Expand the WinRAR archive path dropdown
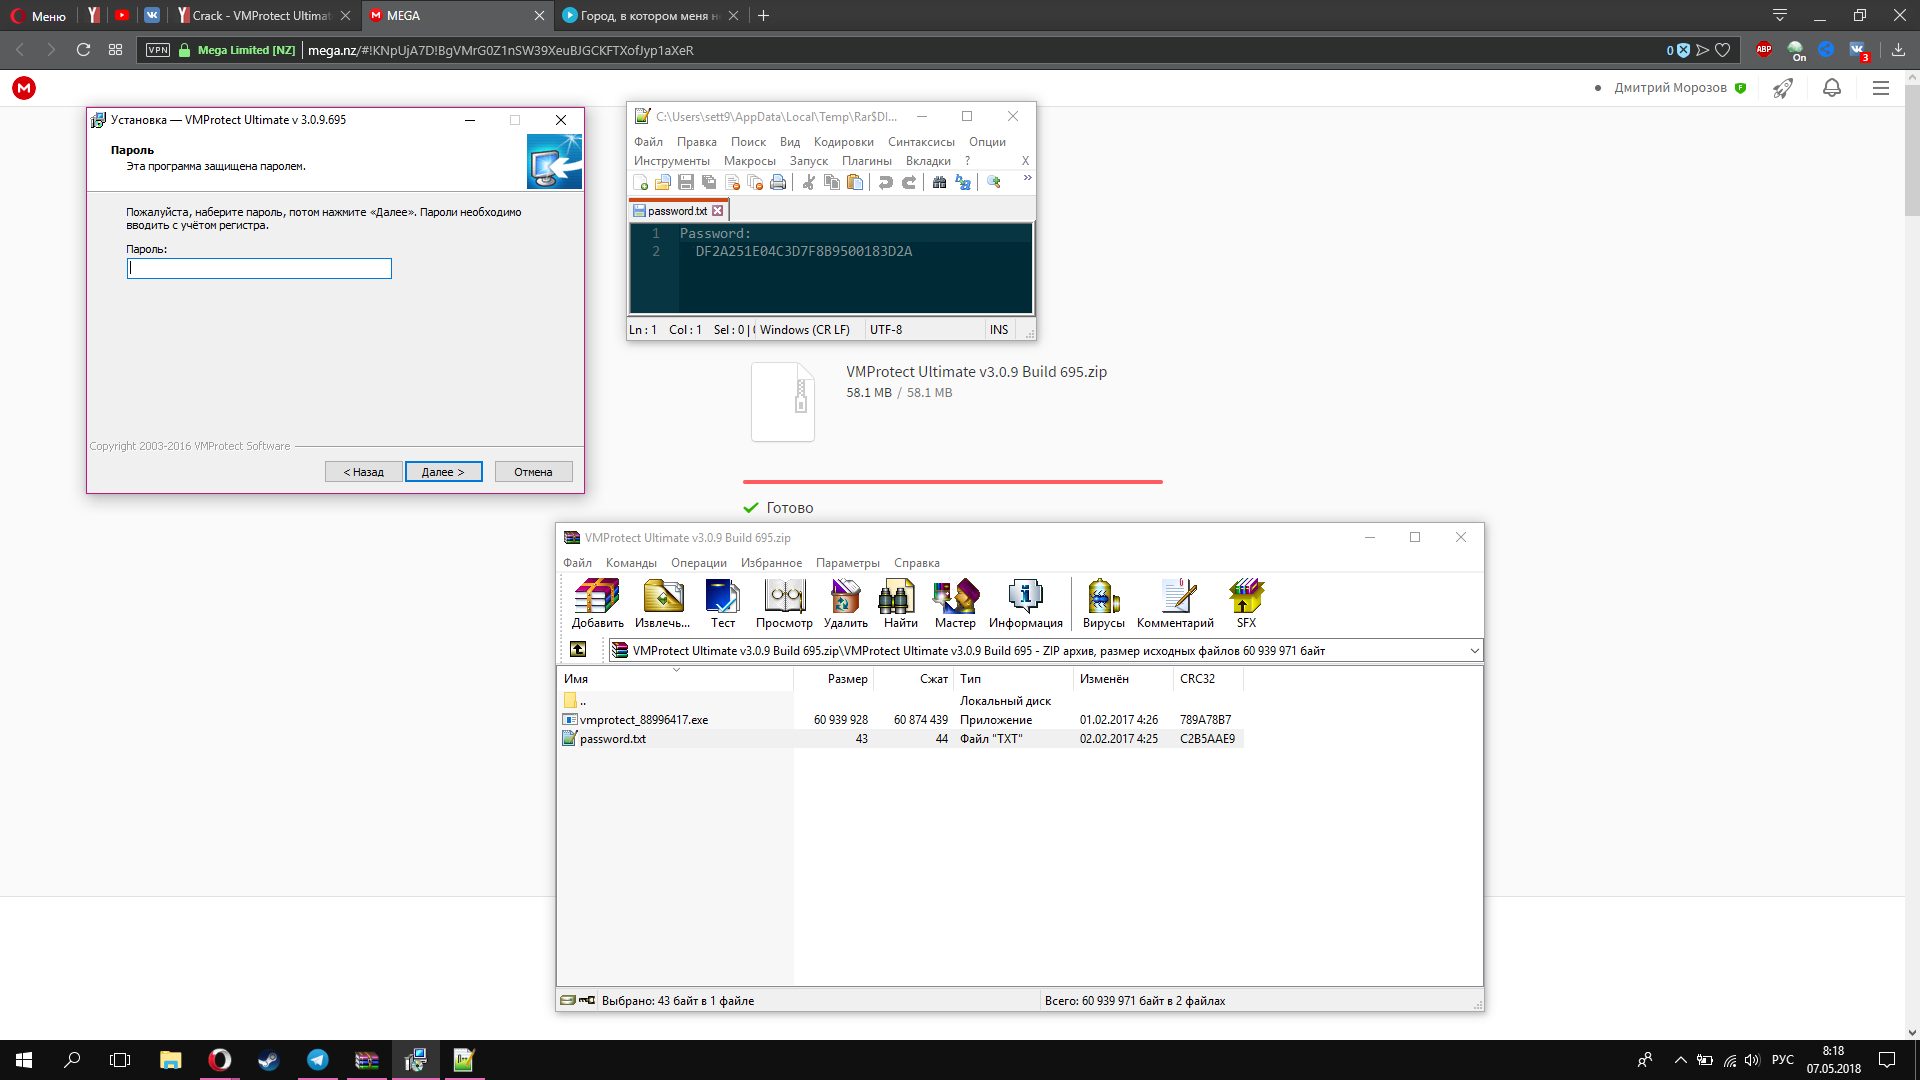1920x1080 pixels. tap(1474, 651)
